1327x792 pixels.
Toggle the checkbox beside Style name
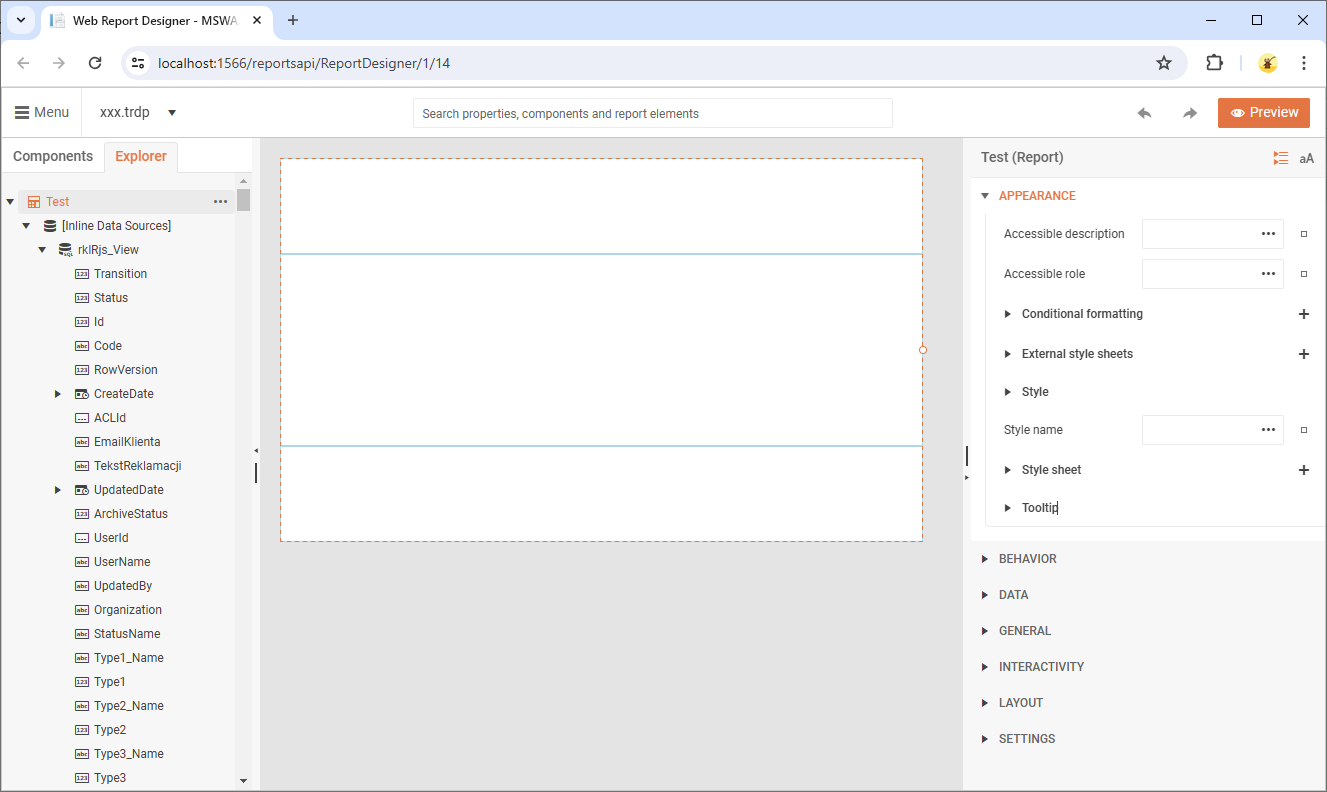click(1303, 429)
